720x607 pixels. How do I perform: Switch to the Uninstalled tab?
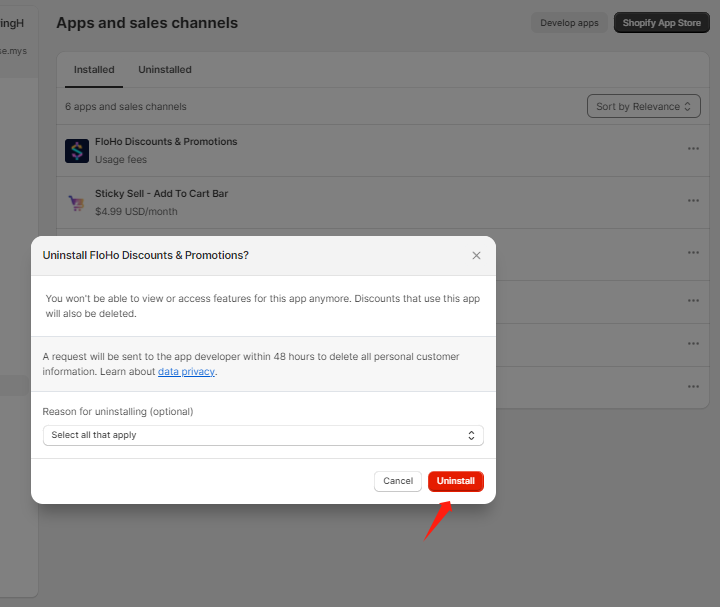tap(165, 70)
